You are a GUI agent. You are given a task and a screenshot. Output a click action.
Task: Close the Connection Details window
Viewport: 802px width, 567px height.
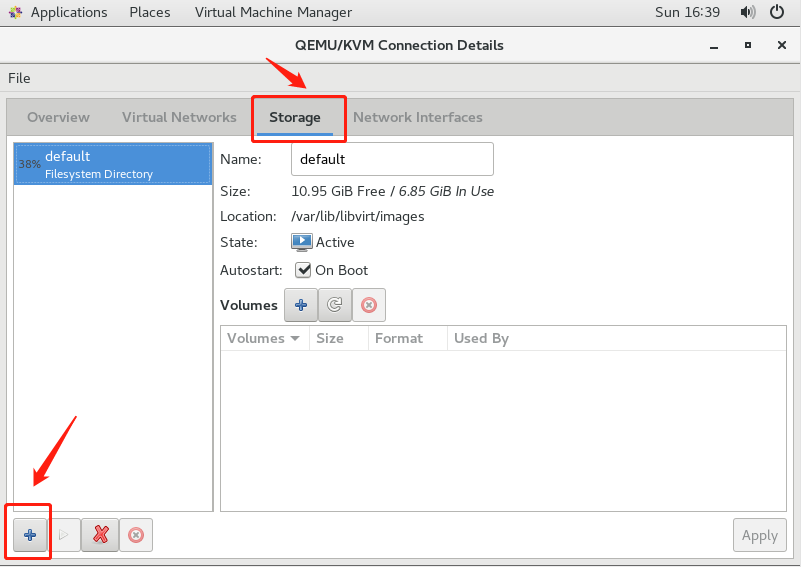[x=782, y=46]
